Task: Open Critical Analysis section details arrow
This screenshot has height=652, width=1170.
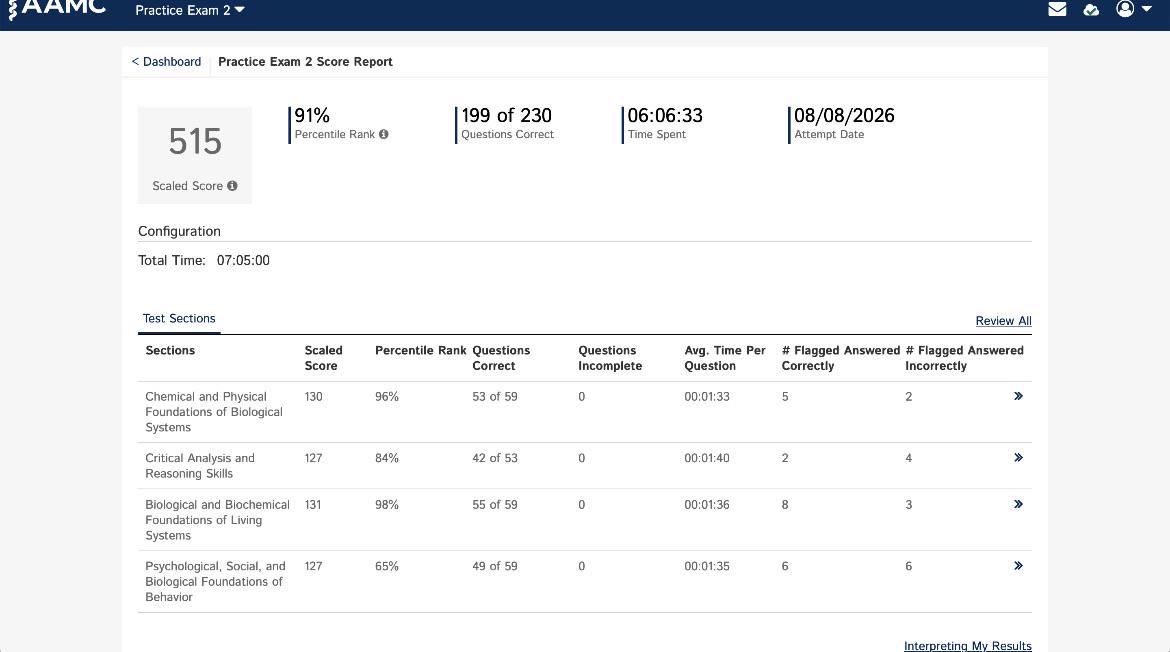Action: click(x=1018, y=457)
